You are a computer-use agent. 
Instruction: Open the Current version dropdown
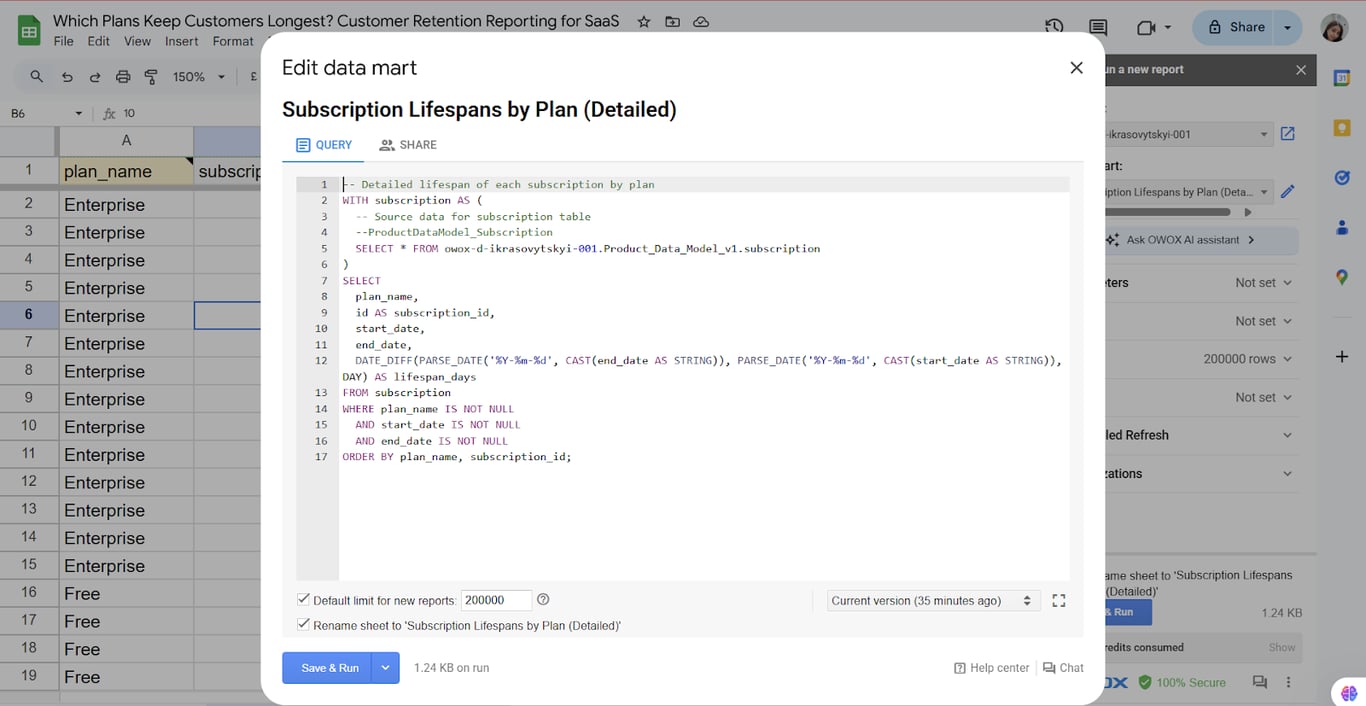point(931,601)
